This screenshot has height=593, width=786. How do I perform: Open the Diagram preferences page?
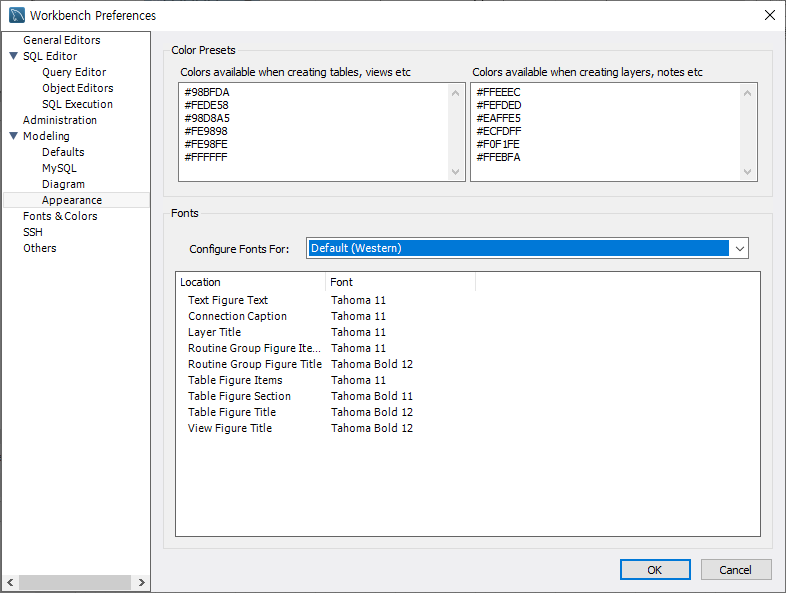click(63, 184)
